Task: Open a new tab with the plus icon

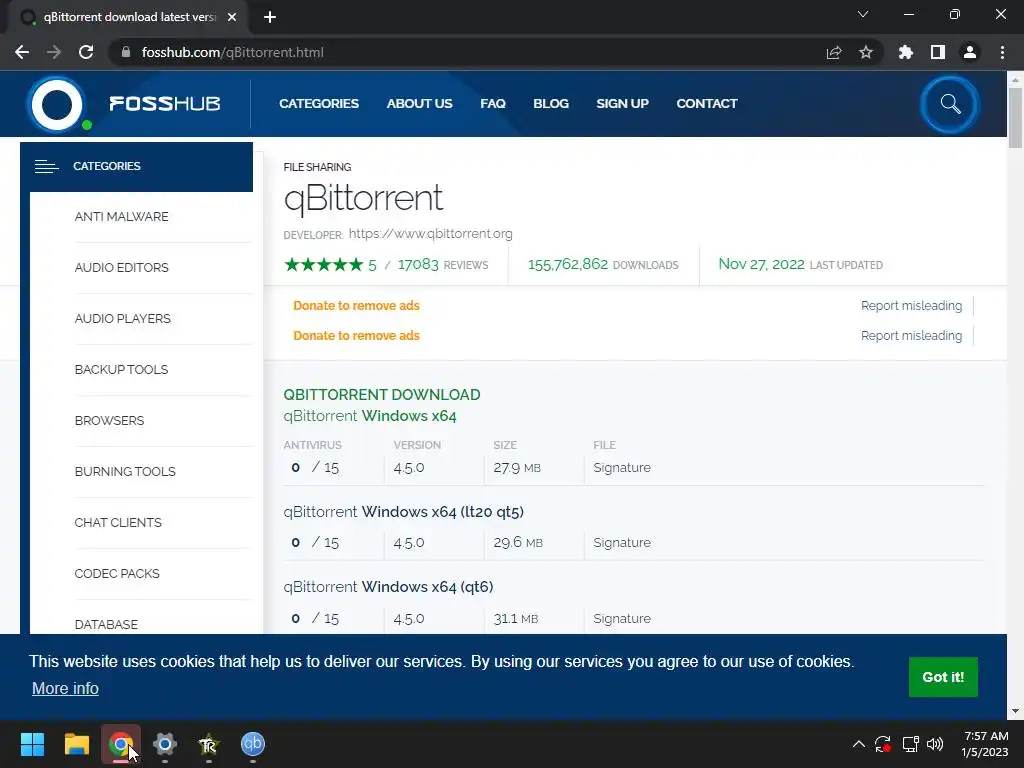Action: [x=270, y=17]
